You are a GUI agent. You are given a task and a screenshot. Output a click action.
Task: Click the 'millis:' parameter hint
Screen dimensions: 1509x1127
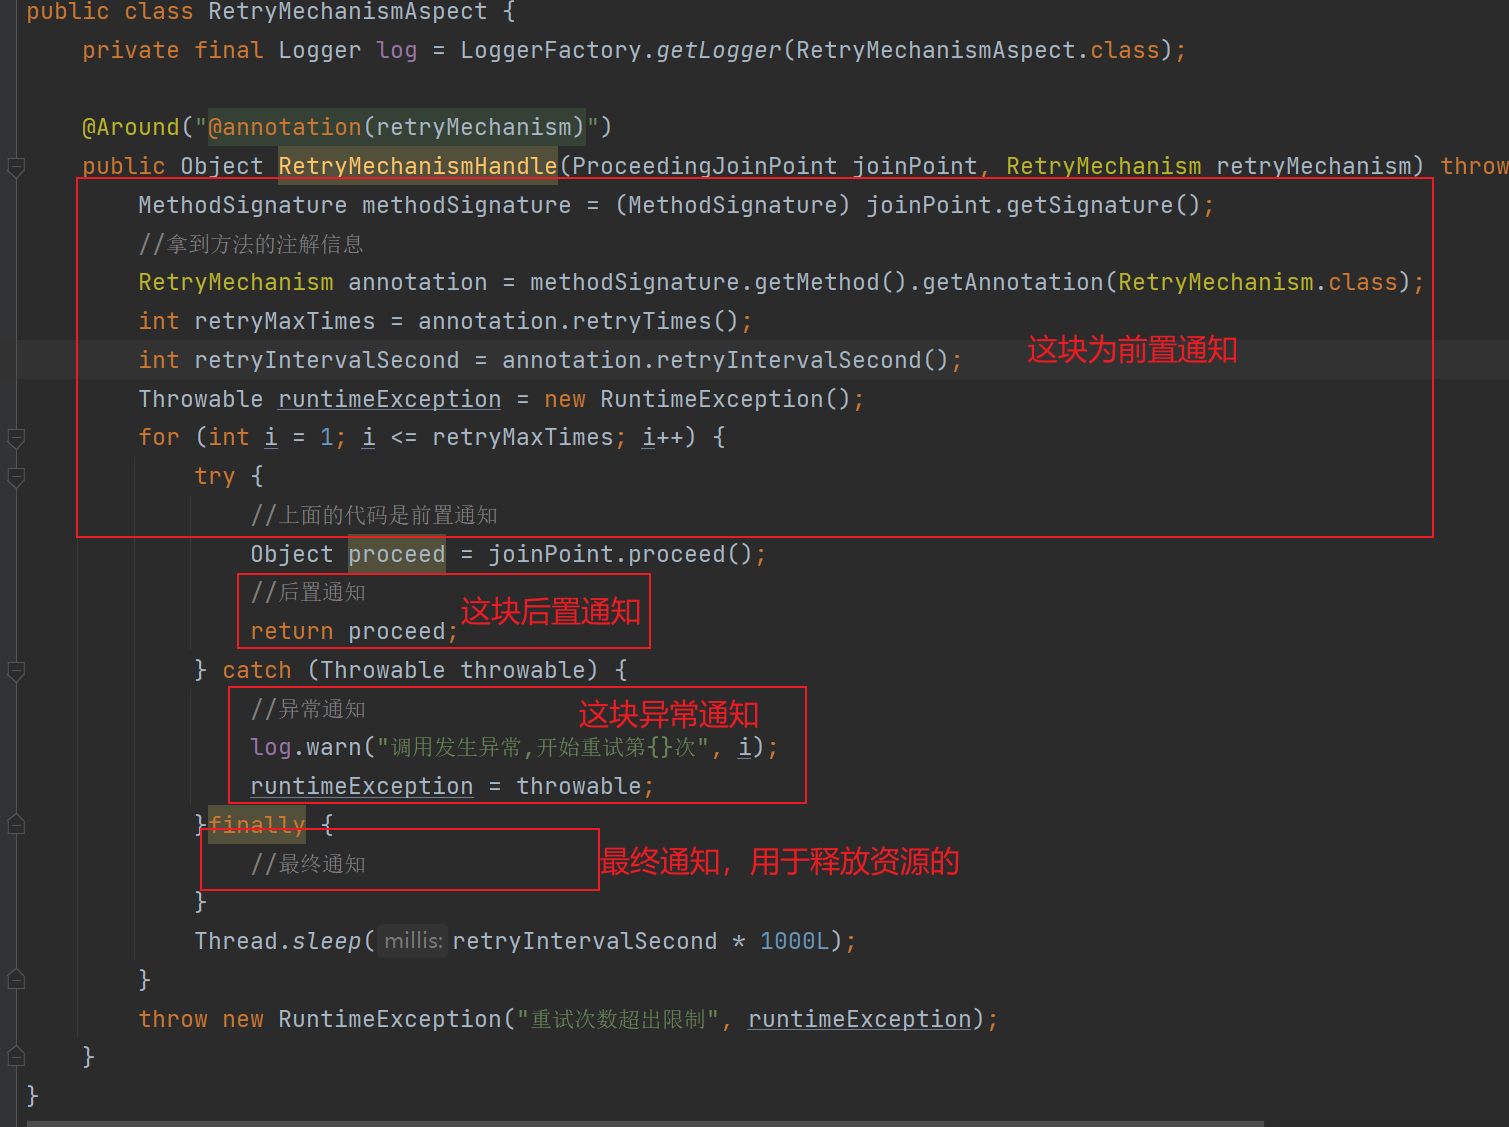click(413, 941)
